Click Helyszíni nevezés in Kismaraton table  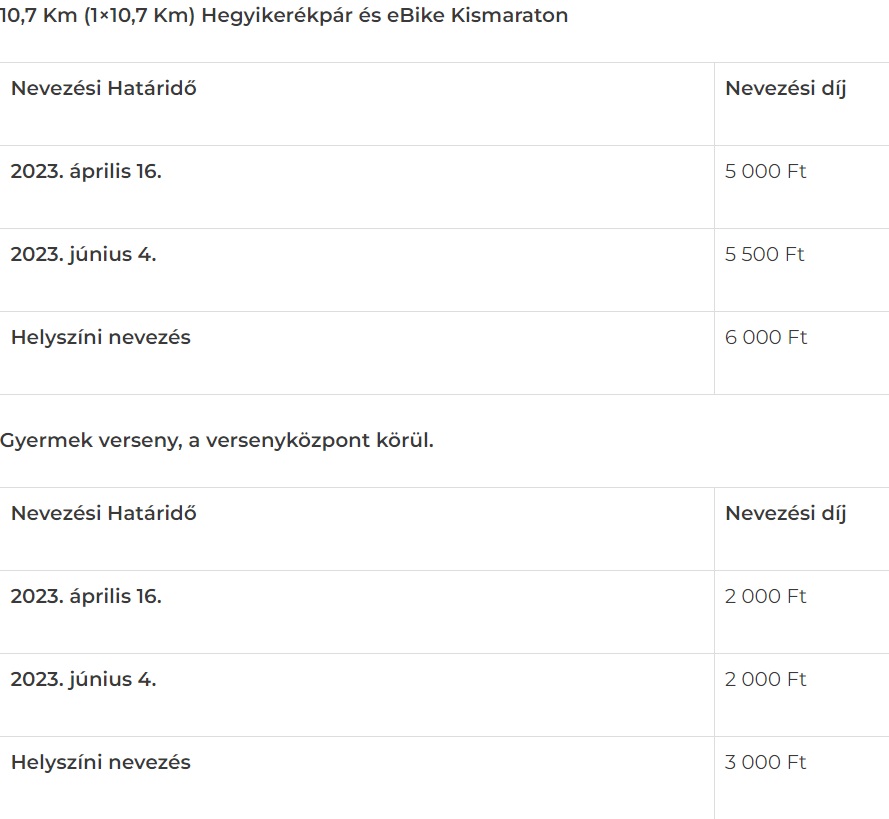tap(101, 338)
